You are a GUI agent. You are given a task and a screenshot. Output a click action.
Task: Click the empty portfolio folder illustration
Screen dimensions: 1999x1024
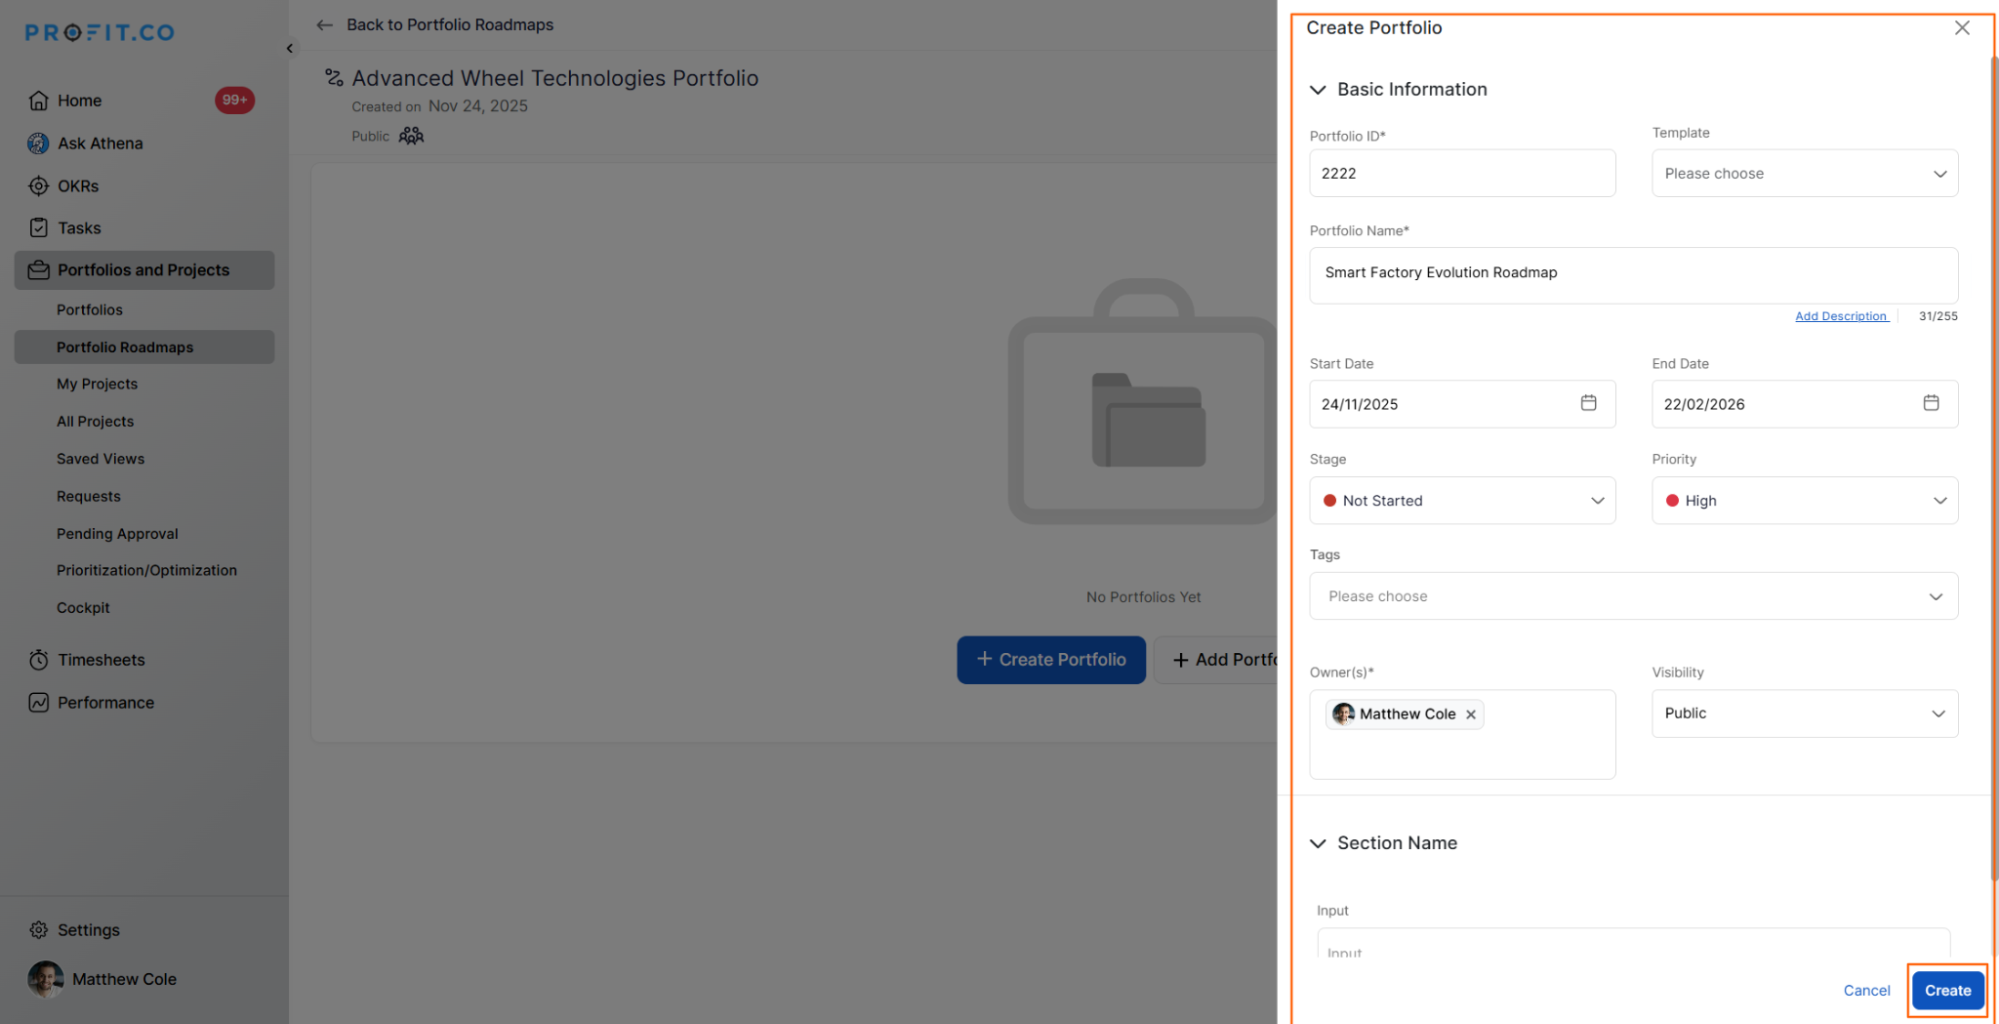1143,402
